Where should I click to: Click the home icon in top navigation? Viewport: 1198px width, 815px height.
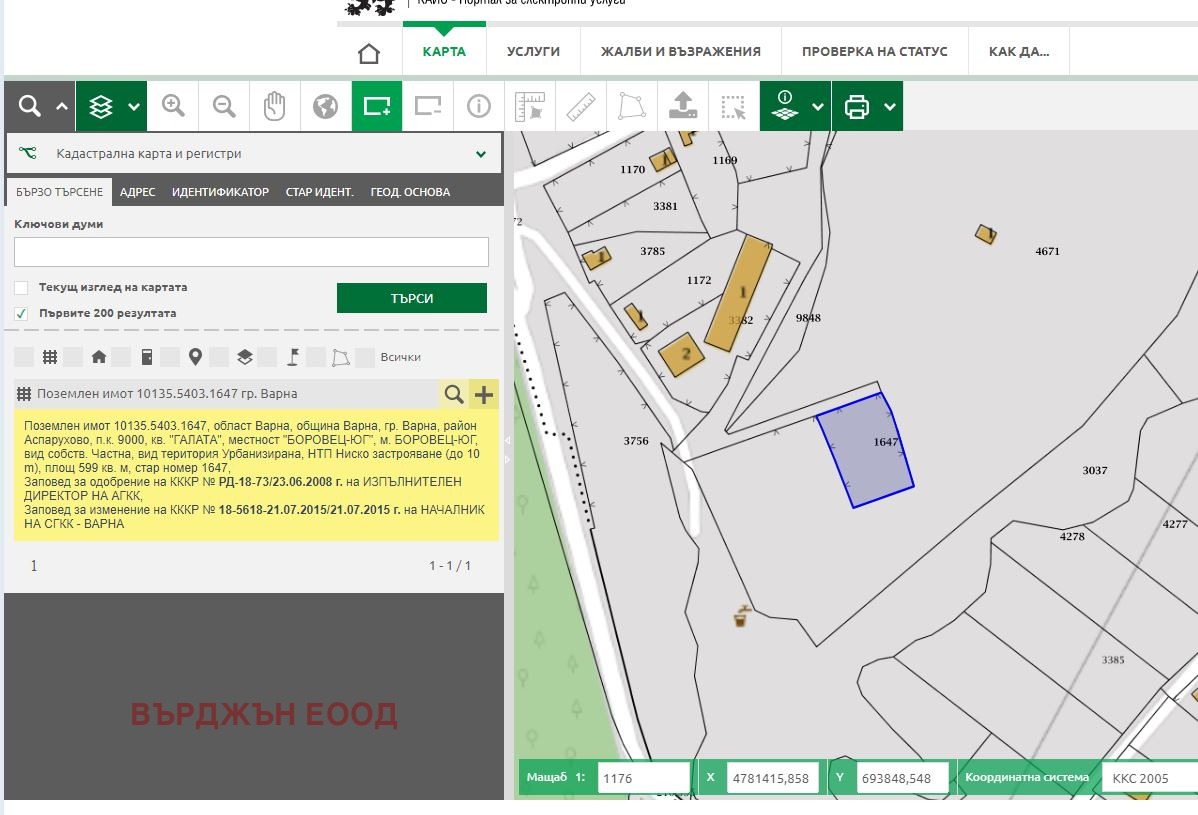point(369,52)
